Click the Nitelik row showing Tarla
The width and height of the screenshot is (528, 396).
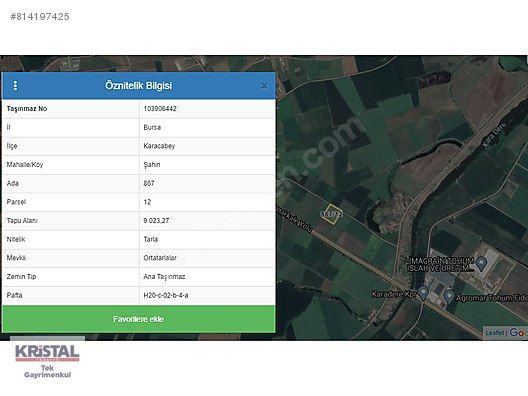click(139, 239)
